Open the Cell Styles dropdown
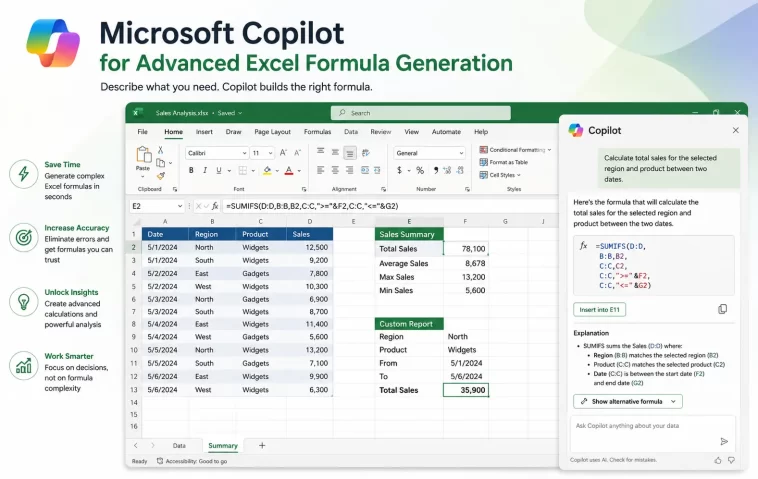This screenshot has height=479, width=758. (500, 175)
